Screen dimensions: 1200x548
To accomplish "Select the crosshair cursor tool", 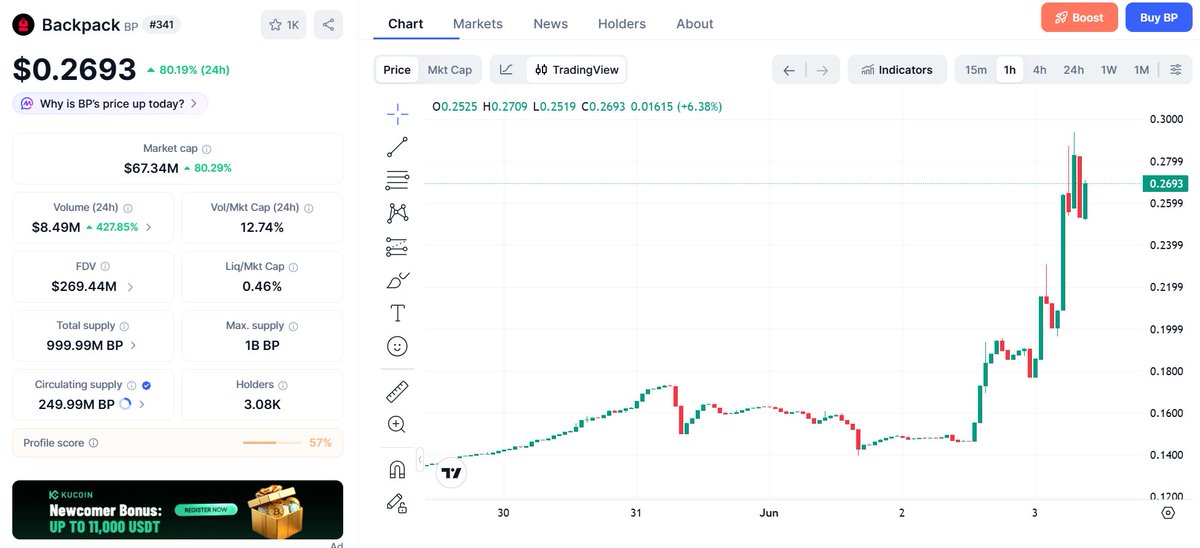I will pyautogui.click(x=397, y=114).
